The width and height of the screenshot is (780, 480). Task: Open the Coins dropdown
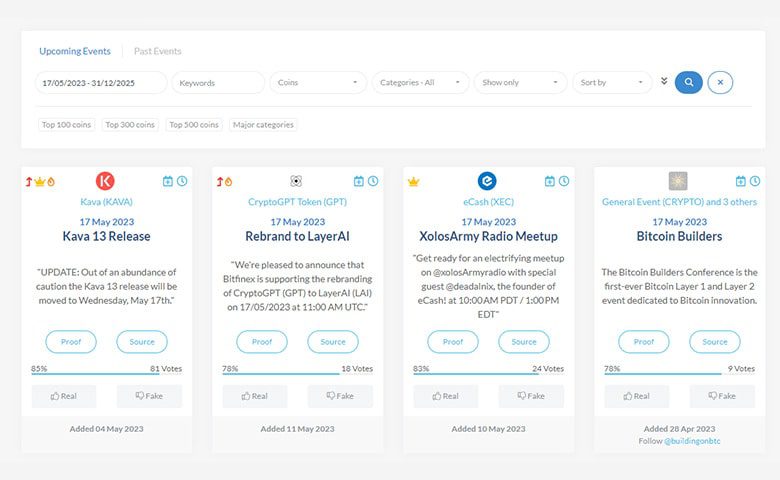pyautogui.click(x=318, y=83)
